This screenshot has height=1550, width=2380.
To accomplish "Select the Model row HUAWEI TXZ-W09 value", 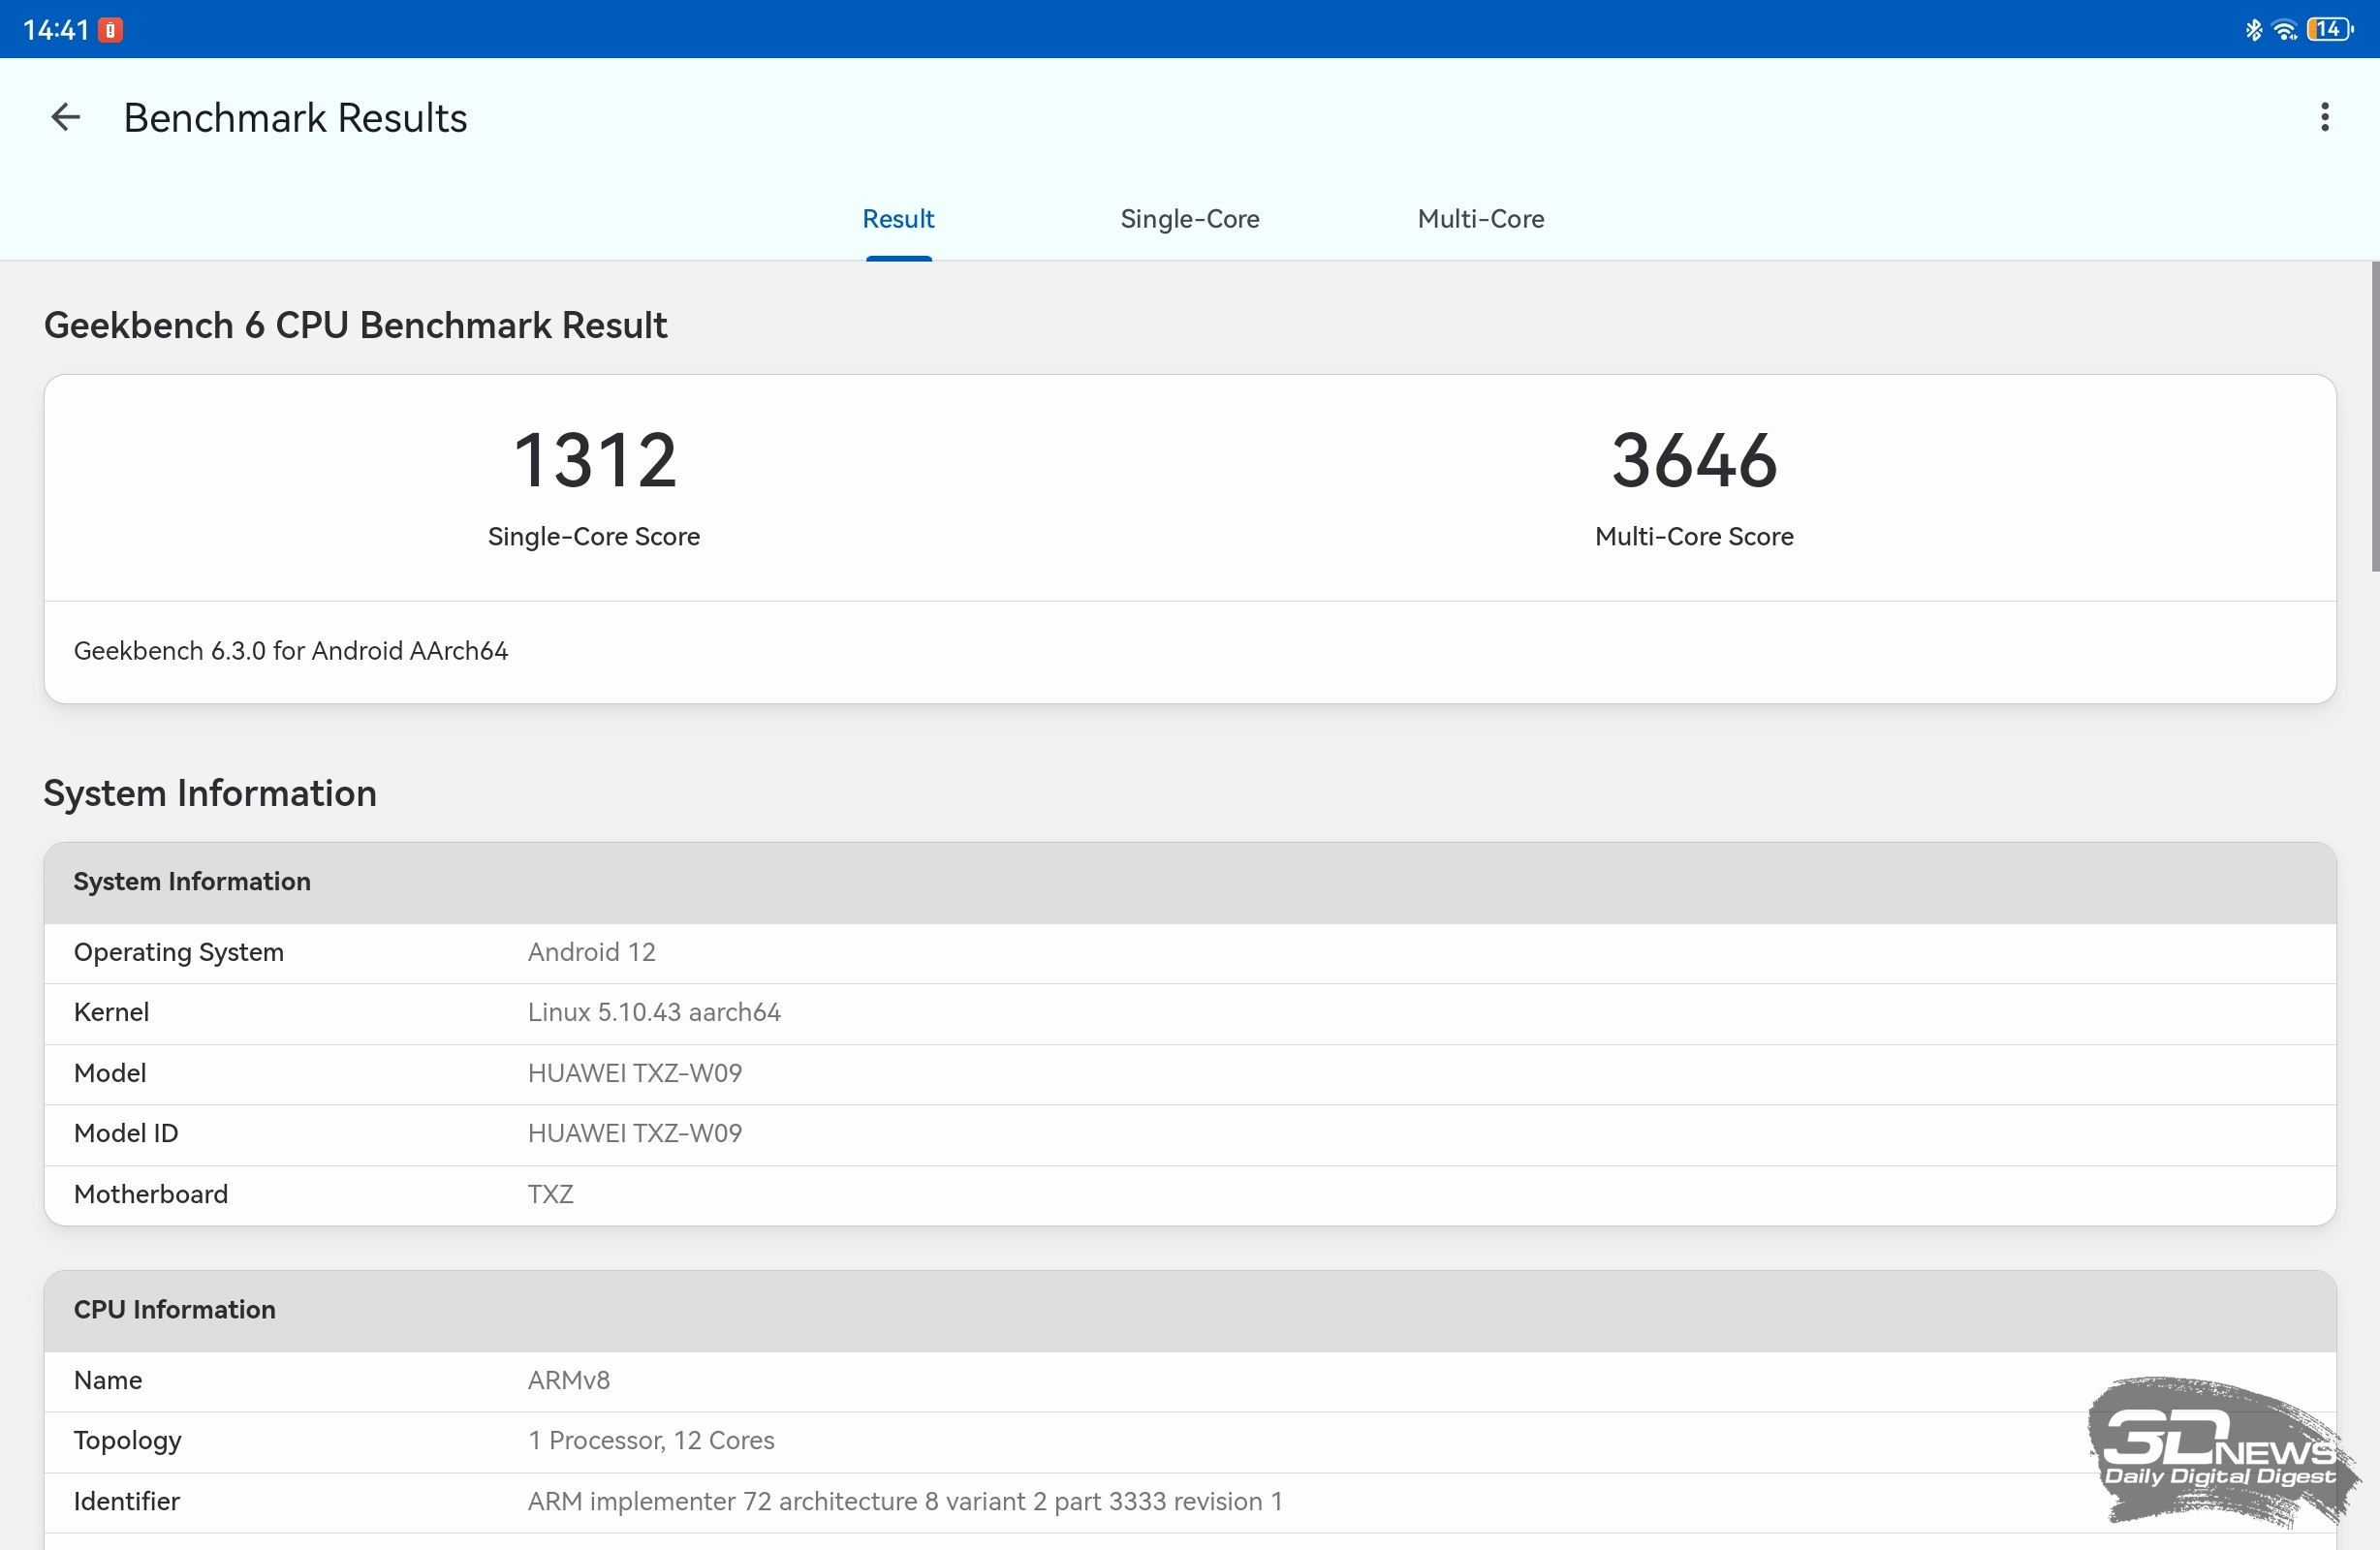I will (x=635, y=1074).
